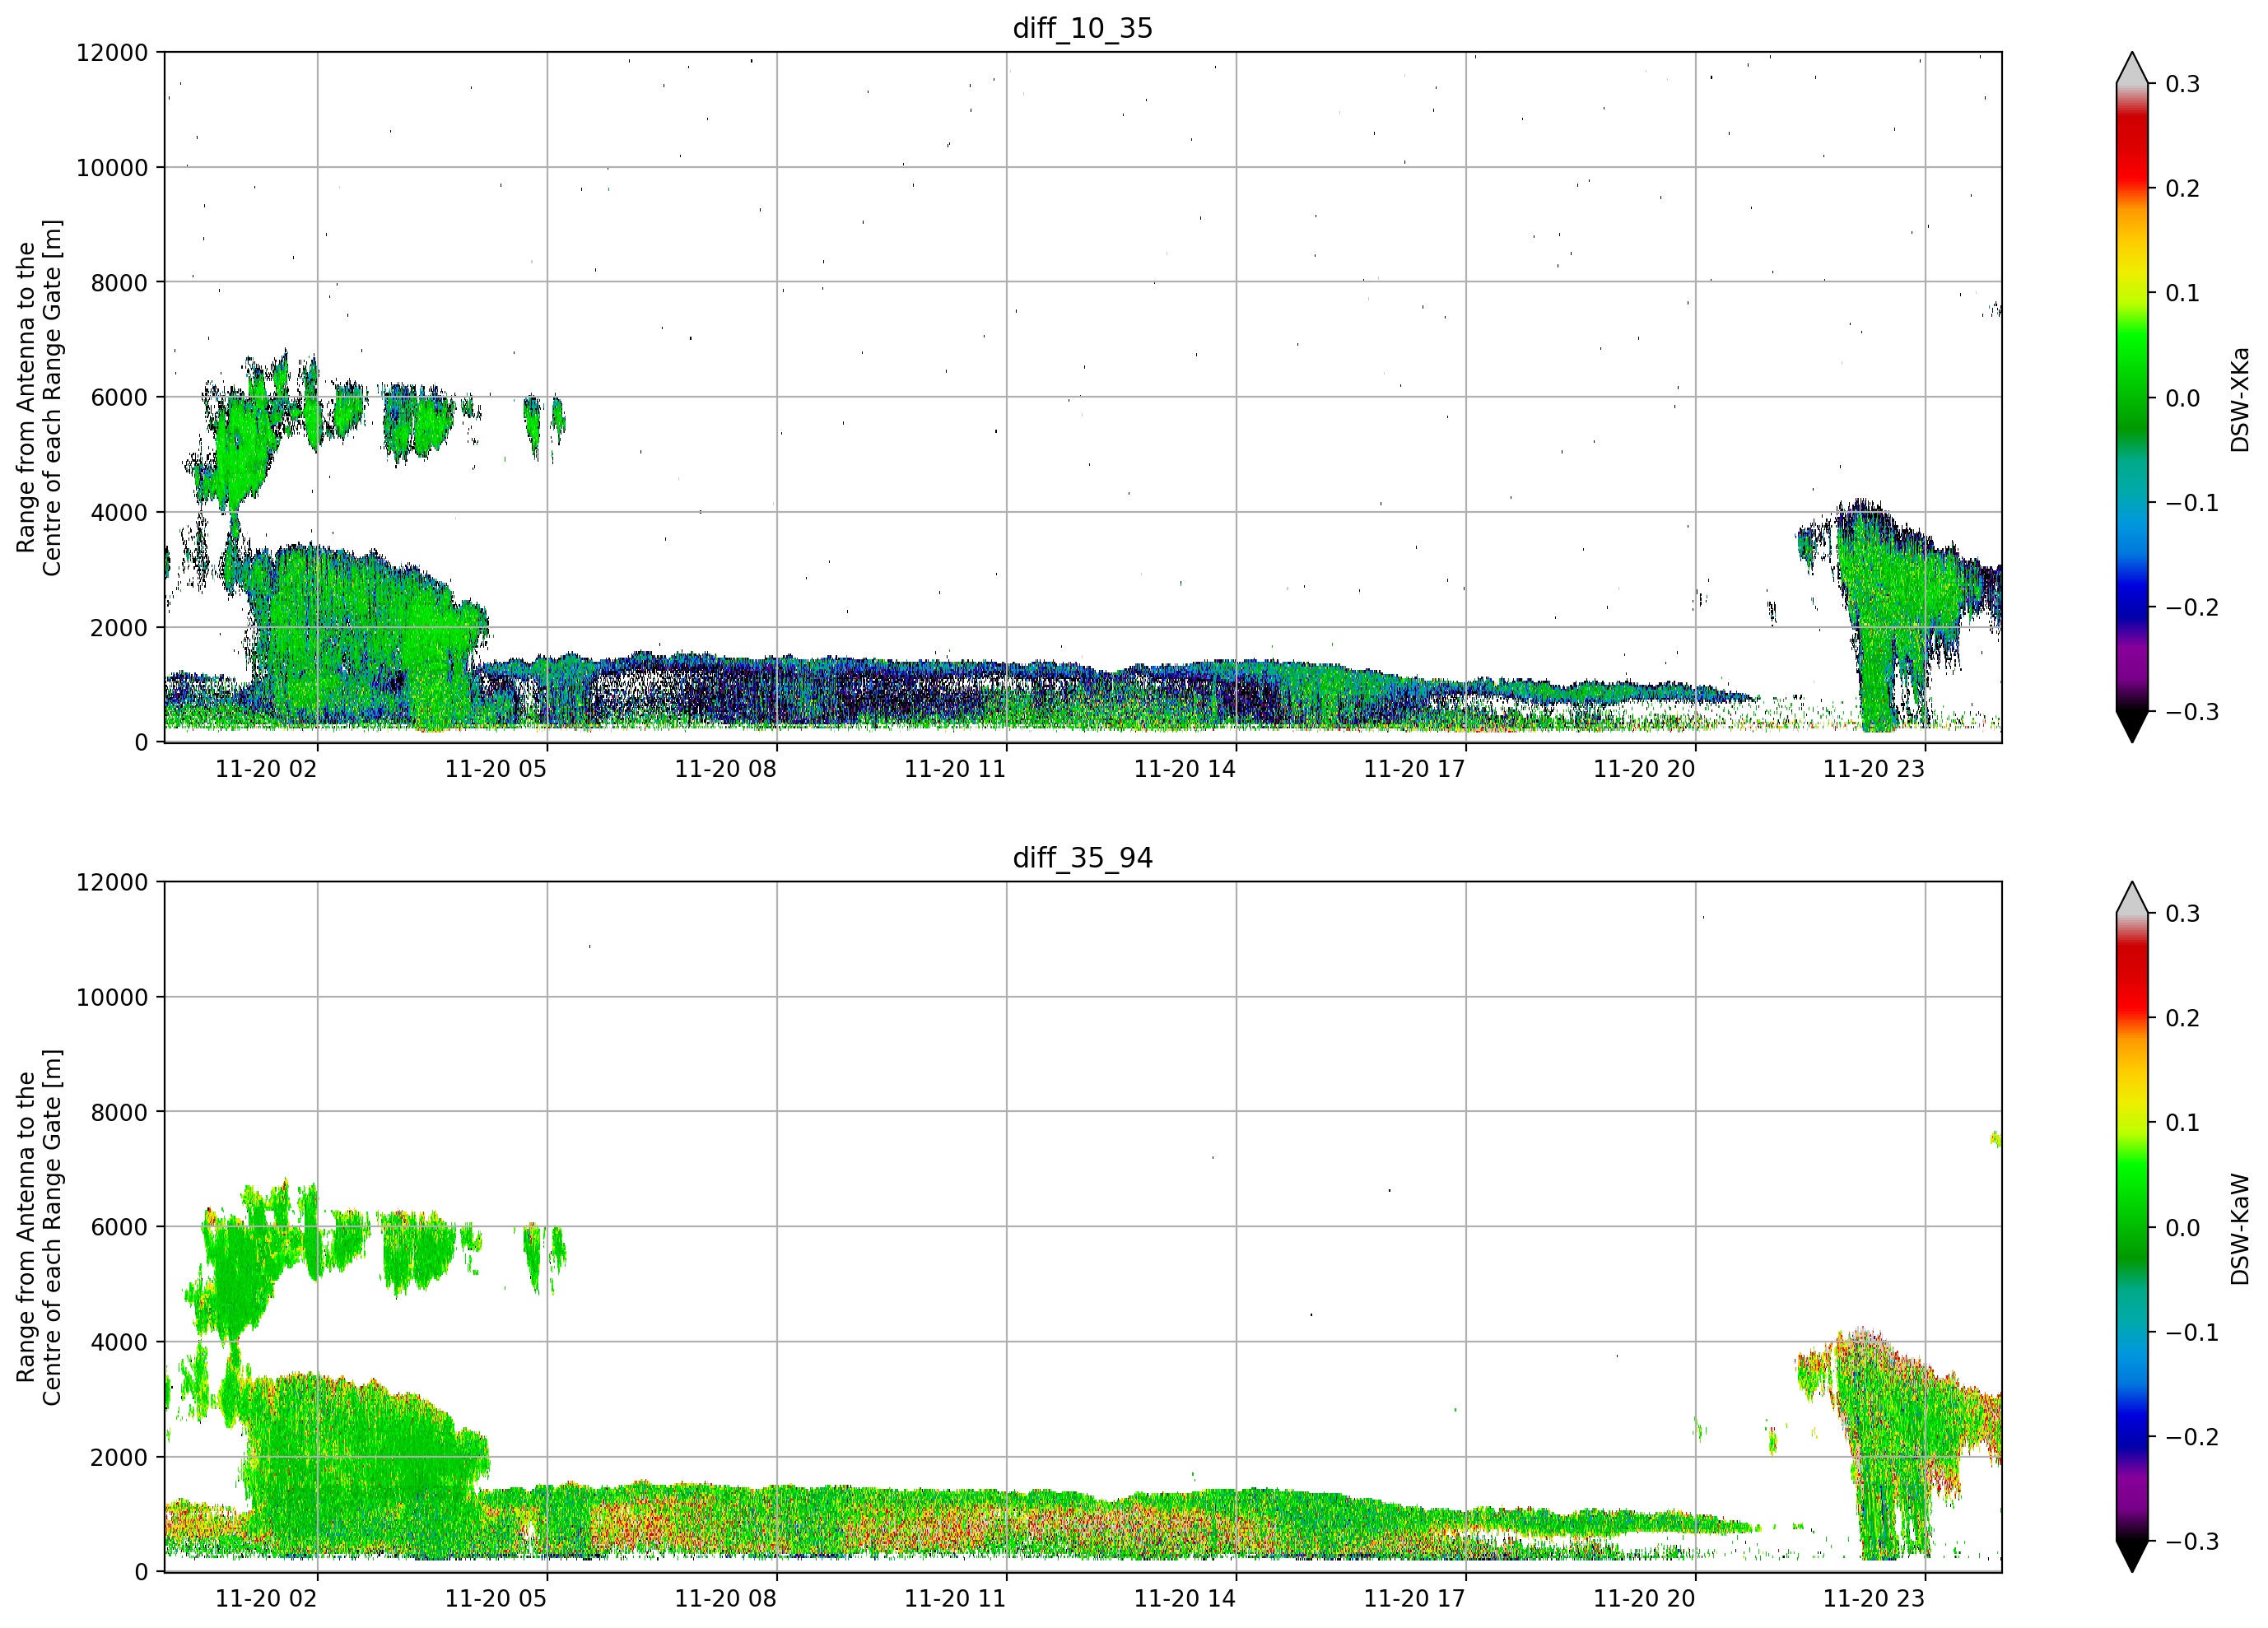Image resolution: width=2268 pixels, height=1628 pixels.
Task: Click '11-20 05' tick under the diff_10_35 plot
Action: click(496, 769)
